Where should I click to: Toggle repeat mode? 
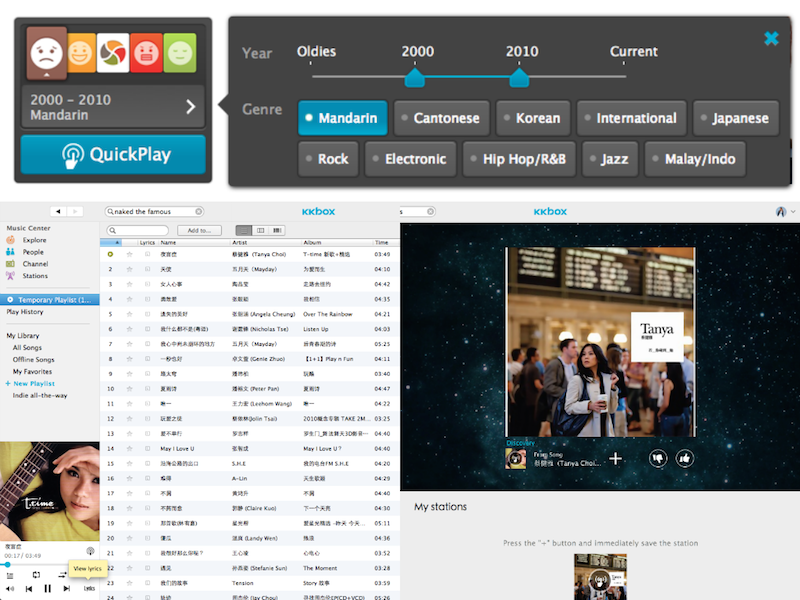click(x=36, y=575)
